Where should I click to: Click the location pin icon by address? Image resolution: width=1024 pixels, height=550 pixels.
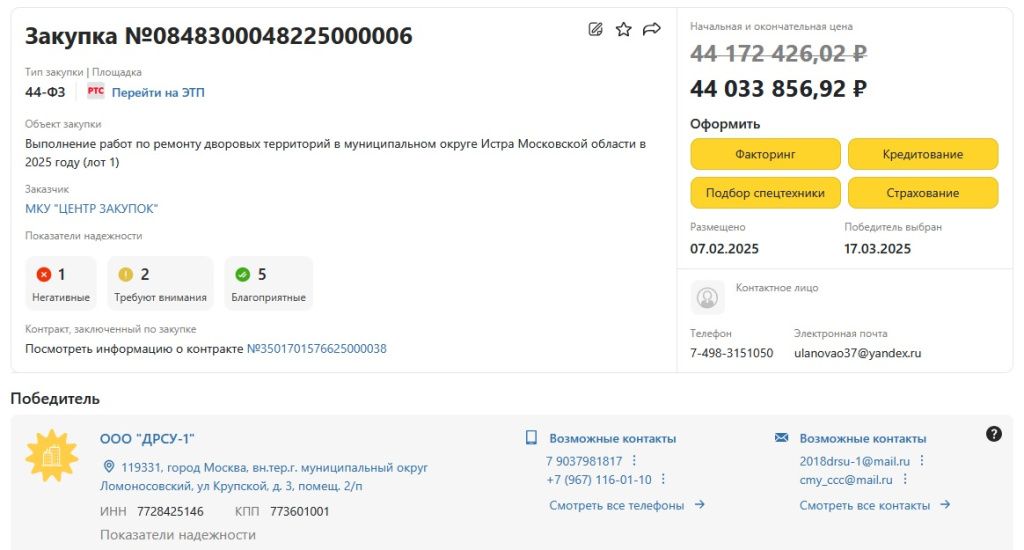click(109, 467)
